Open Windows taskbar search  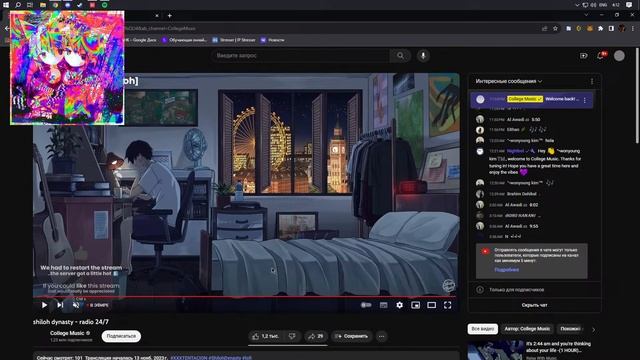click(x=18, y=5)
